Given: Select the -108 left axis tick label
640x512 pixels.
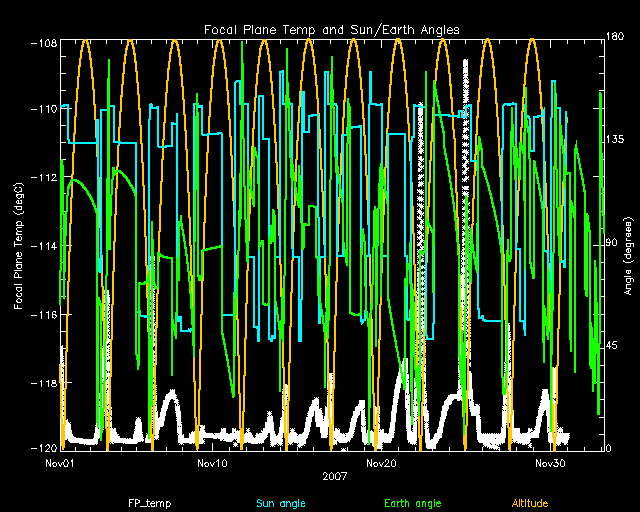Looking at the screenshot, I should click(x=44, y=43).
